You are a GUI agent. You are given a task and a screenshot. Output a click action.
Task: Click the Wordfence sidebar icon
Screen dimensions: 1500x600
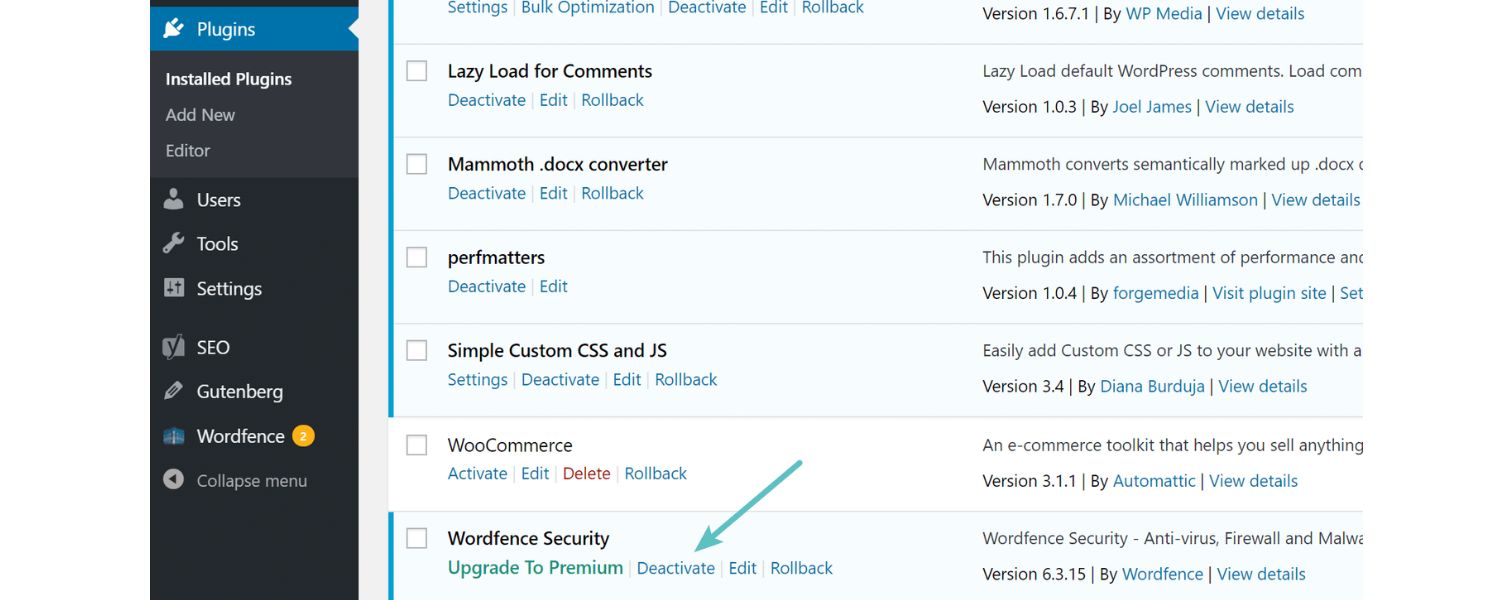173,436
